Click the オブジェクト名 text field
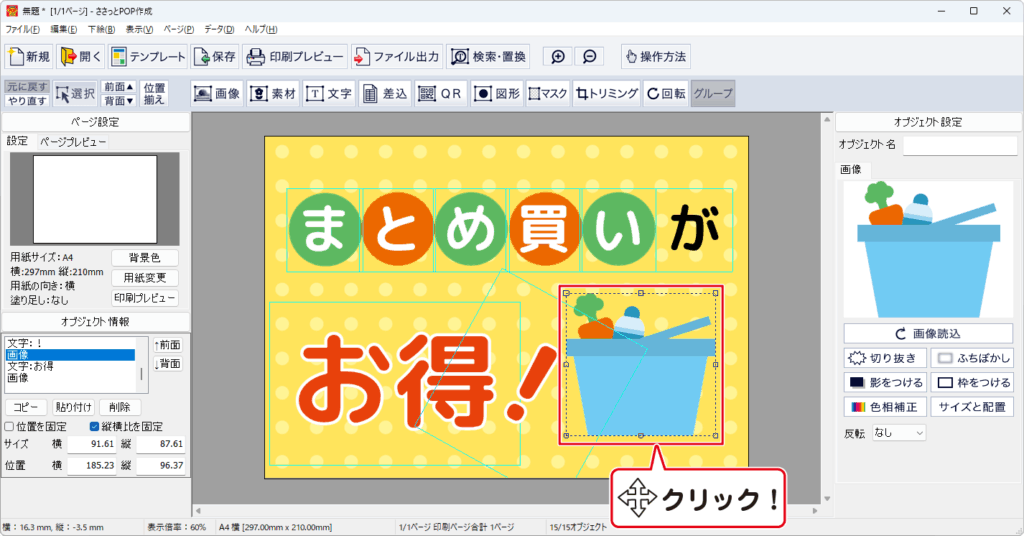Image resolution: width=1024 pixels, height=536 pixels. (x=959, y=146)
